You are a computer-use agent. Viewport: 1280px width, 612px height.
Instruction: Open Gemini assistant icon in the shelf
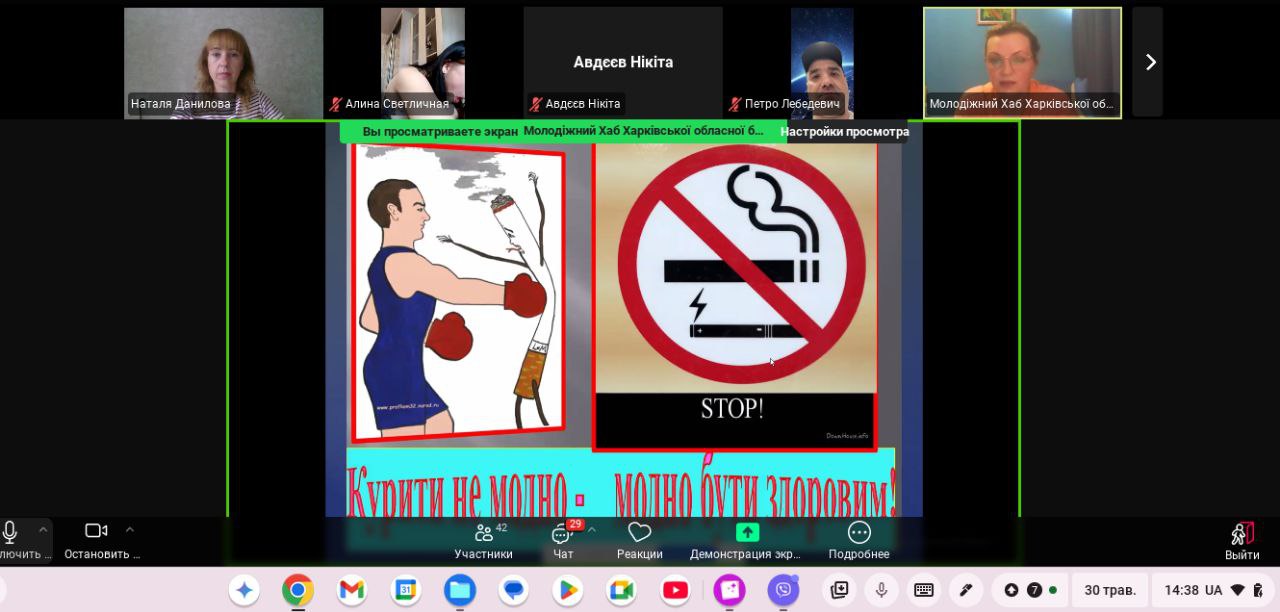point(244,590)
